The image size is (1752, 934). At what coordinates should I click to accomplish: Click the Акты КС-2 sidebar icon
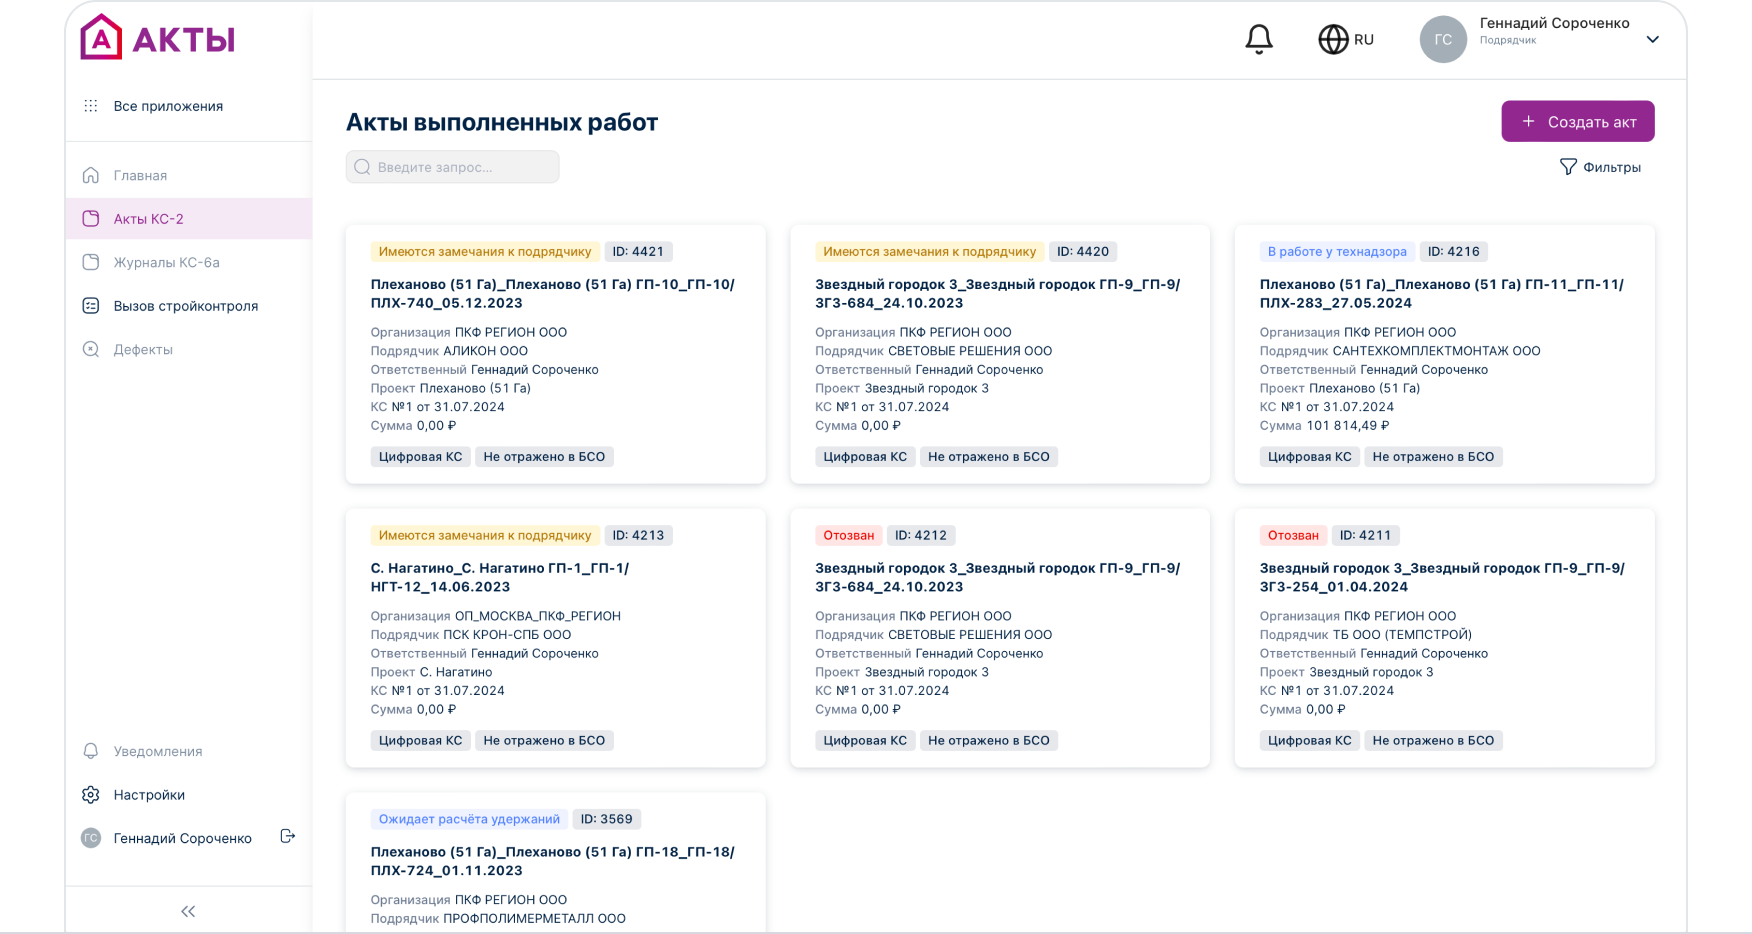[91, 219]
